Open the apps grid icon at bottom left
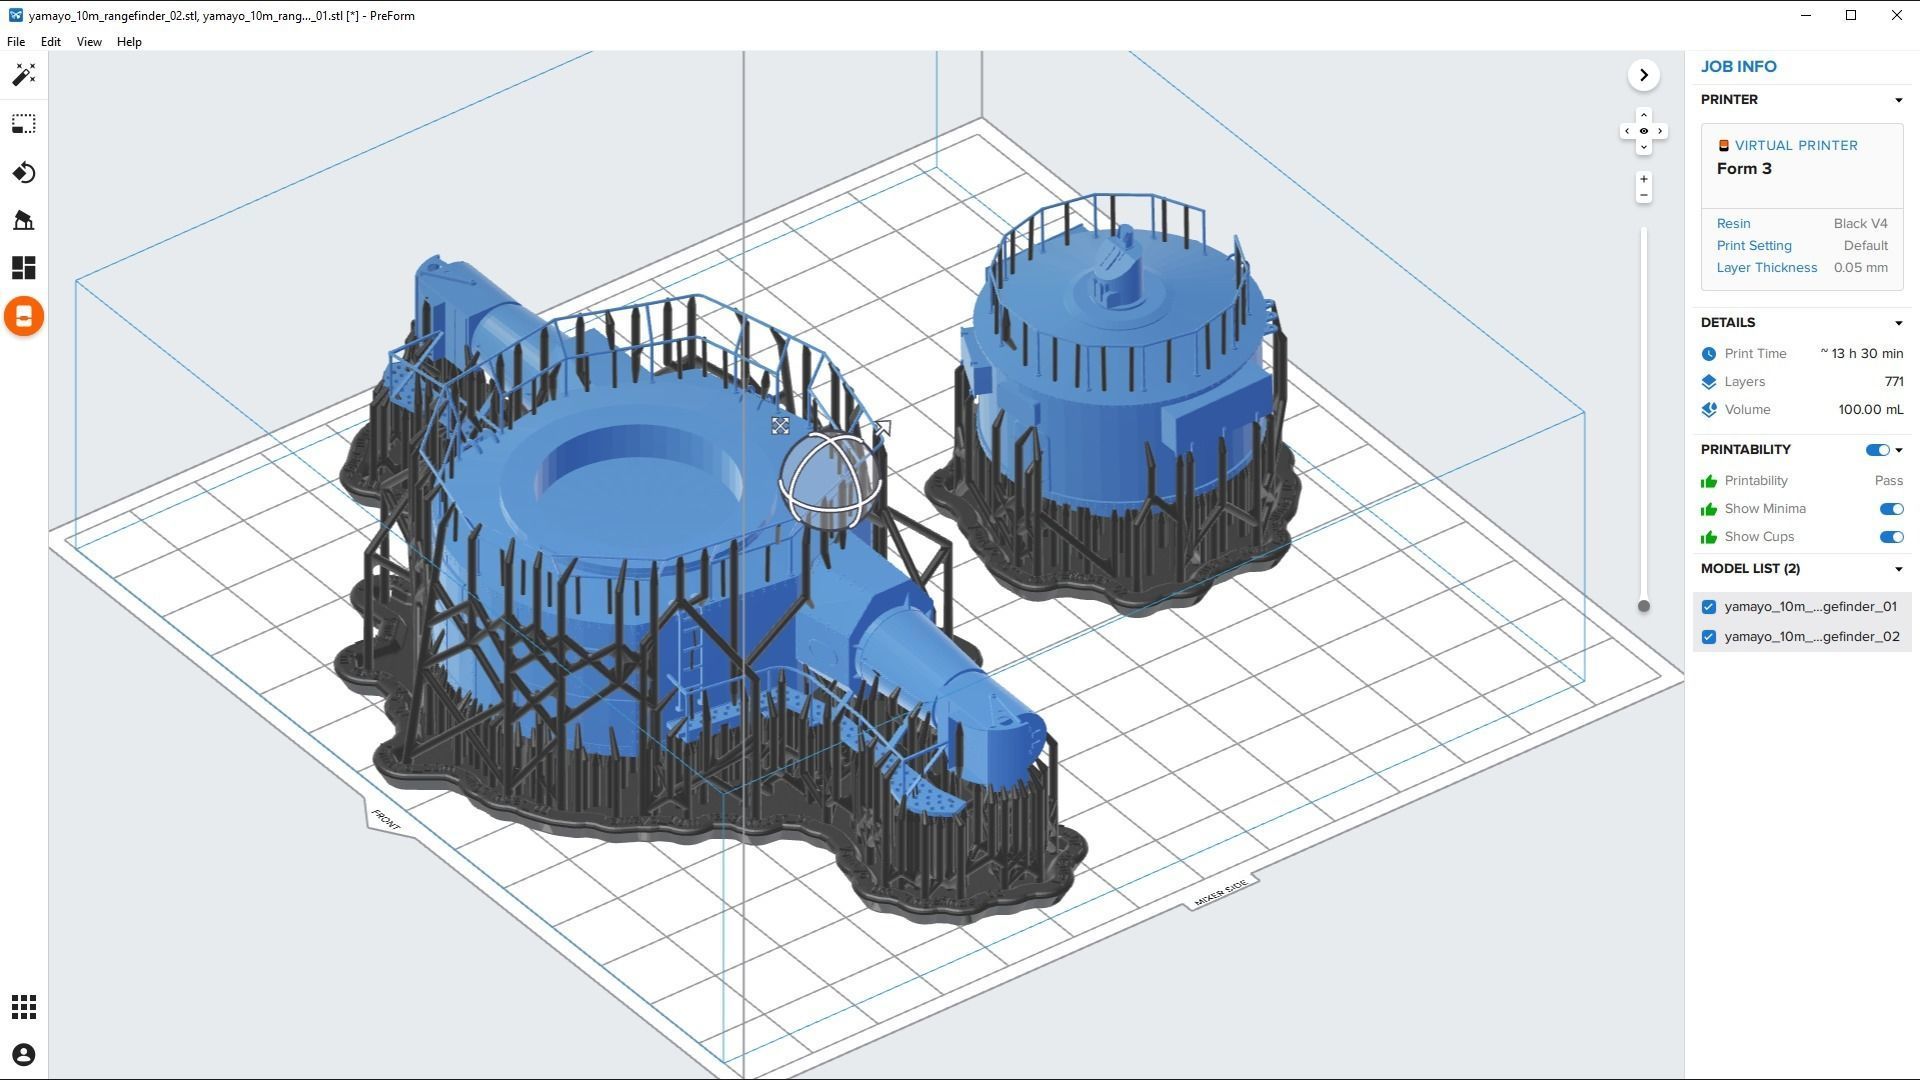 point(24,1007)
